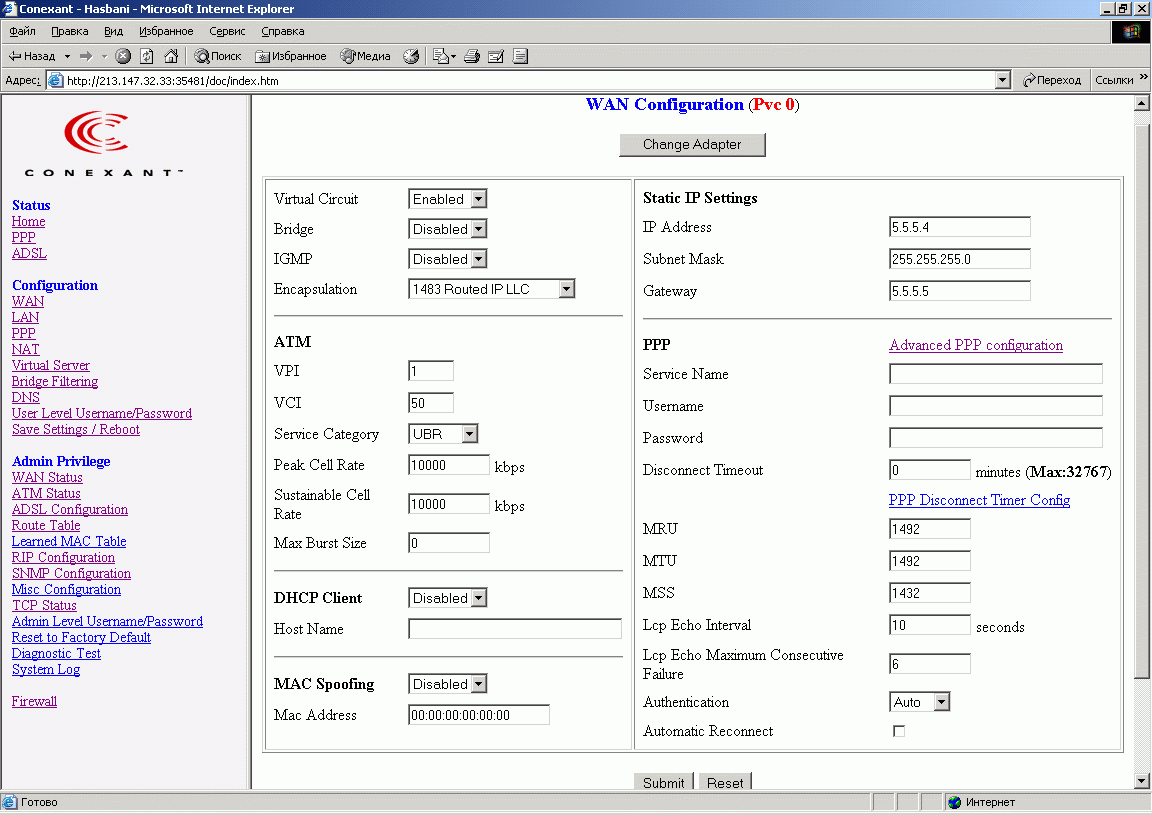
Task: Click the Gateway input field
Action: coord(960,290)
